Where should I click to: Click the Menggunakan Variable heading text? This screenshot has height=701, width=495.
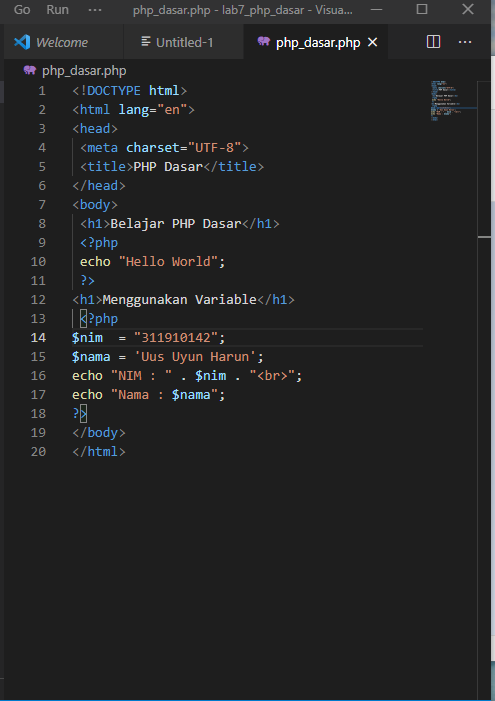(179, 300)
